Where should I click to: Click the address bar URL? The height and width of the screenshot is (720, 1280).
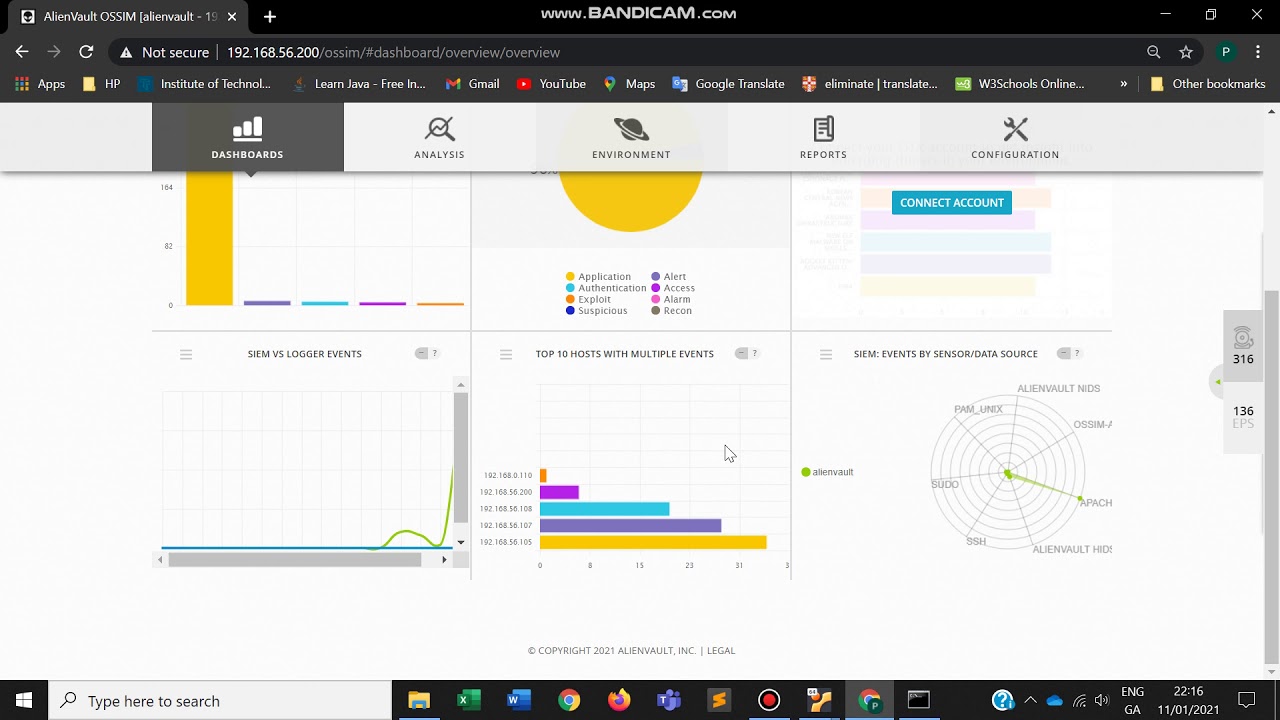point(393,52)
